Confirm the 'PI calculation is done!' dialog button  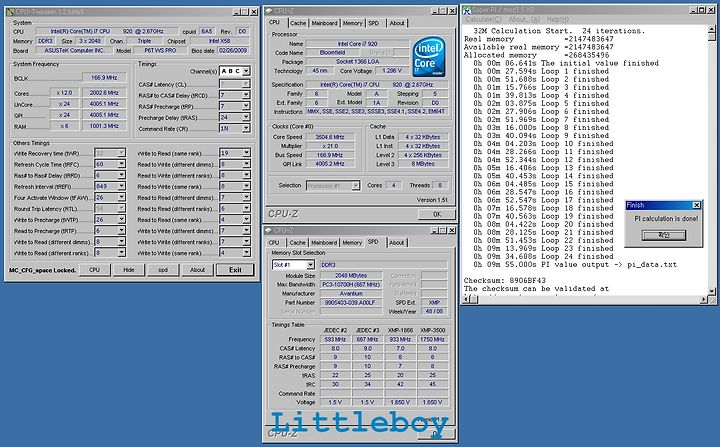point(664,235)
